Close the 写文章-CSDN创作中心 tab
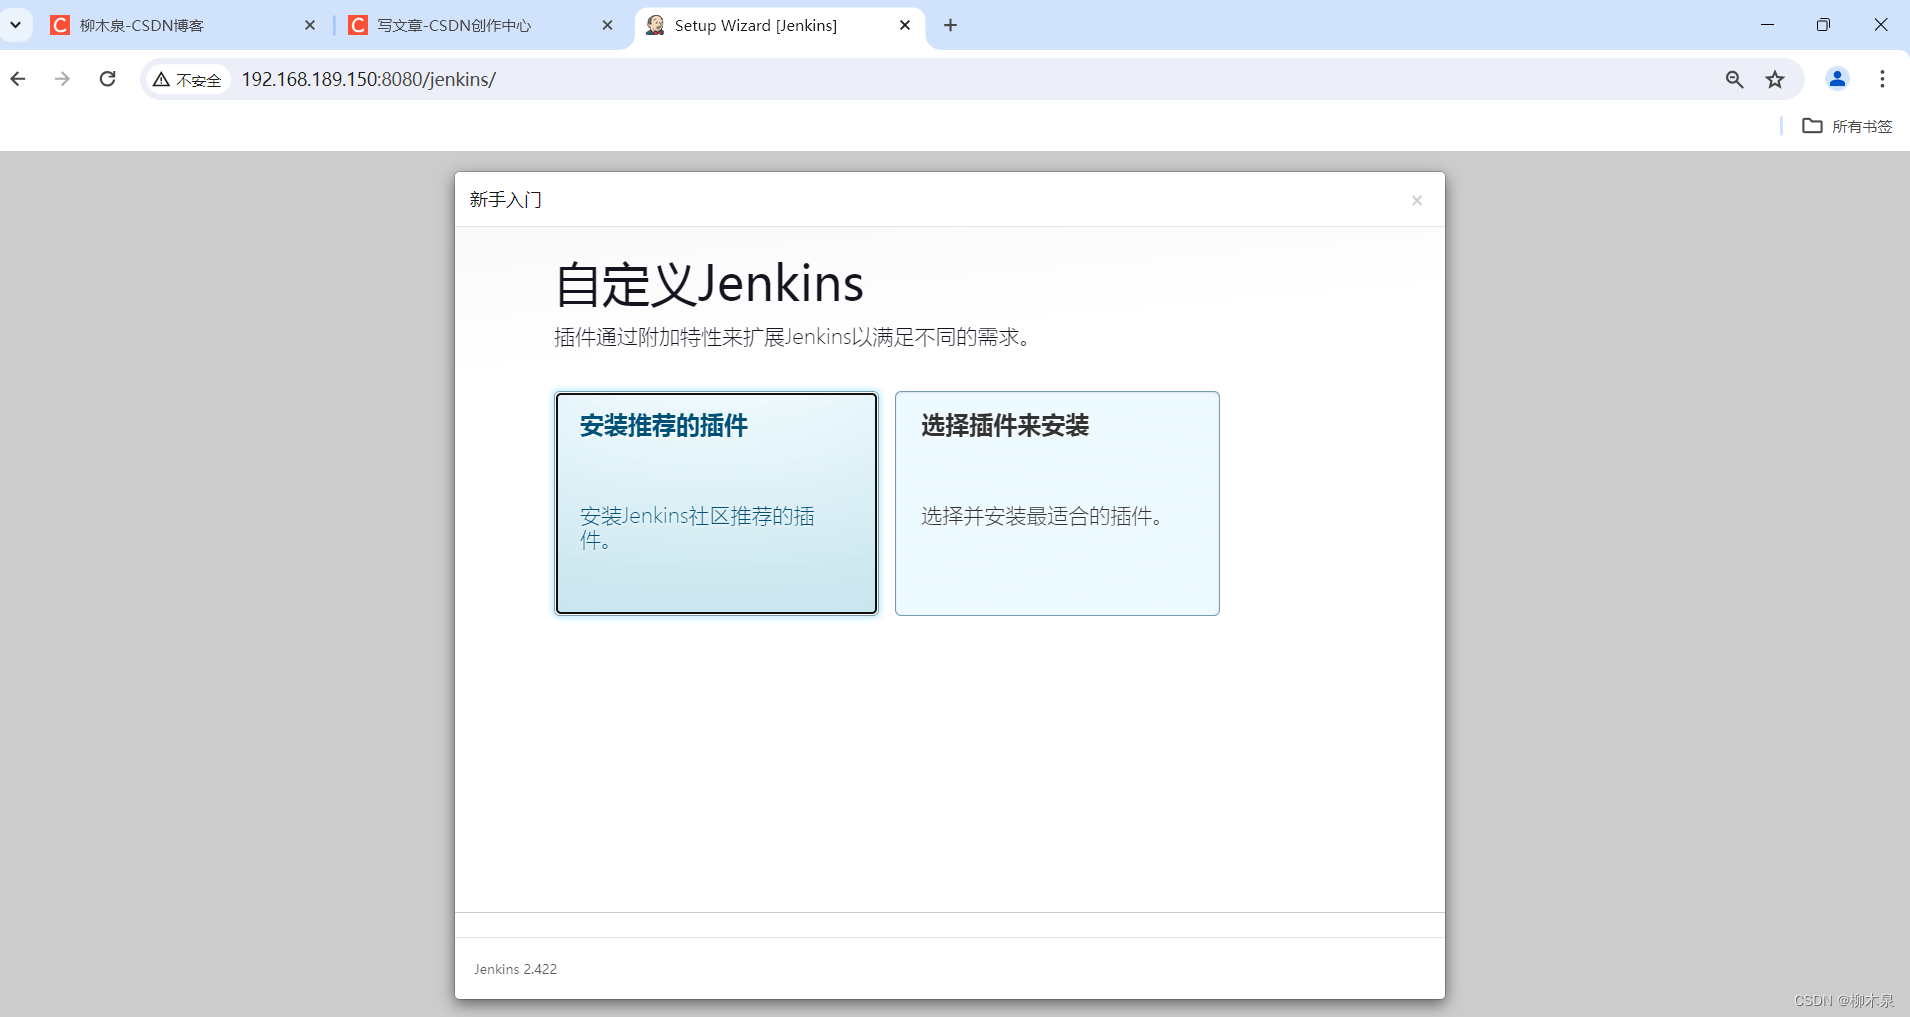This screenshot has height=1017, width=1910. coord(607,25)
